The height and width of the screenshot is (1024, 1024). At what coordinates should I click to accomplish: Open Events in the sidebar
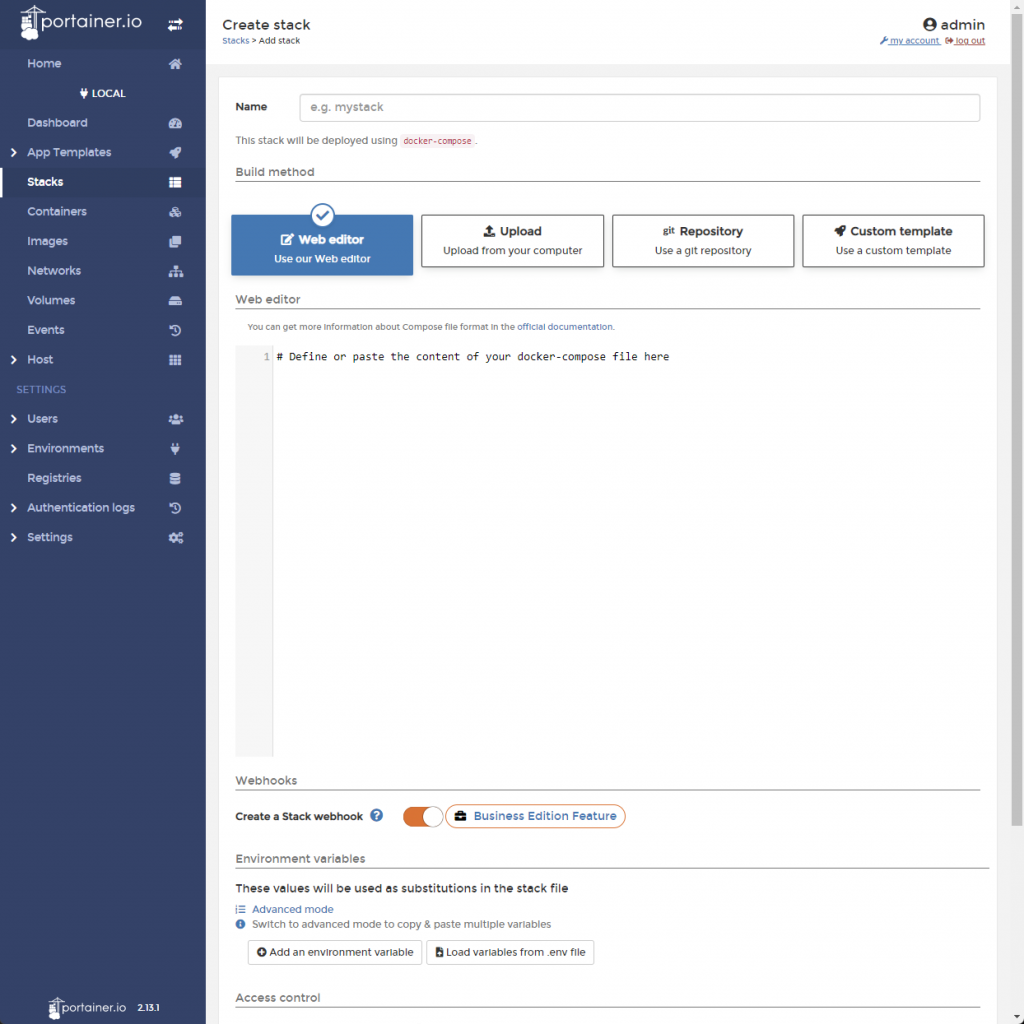tap(46, 330)
